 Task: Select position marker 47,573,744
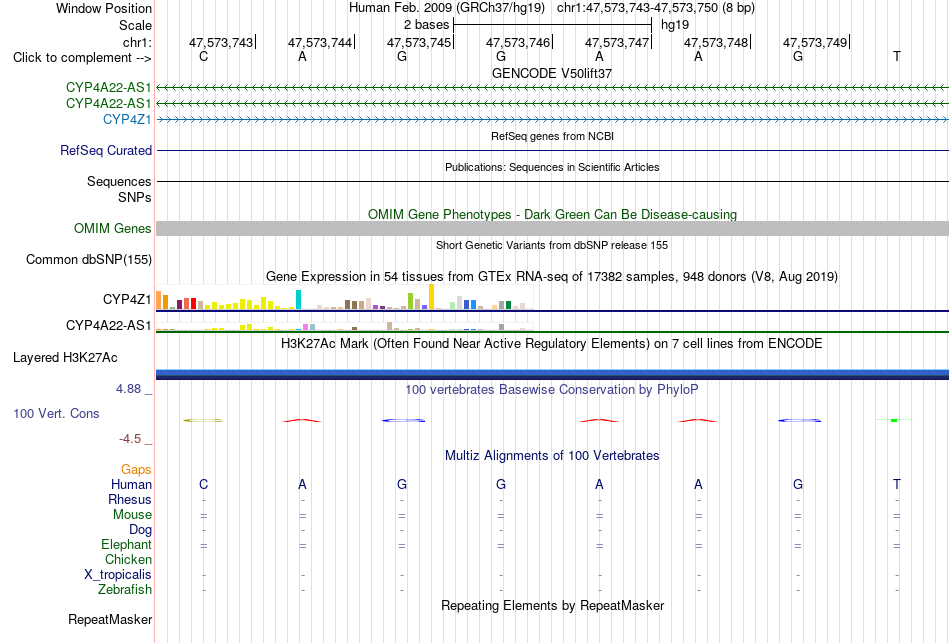point(320,42)
